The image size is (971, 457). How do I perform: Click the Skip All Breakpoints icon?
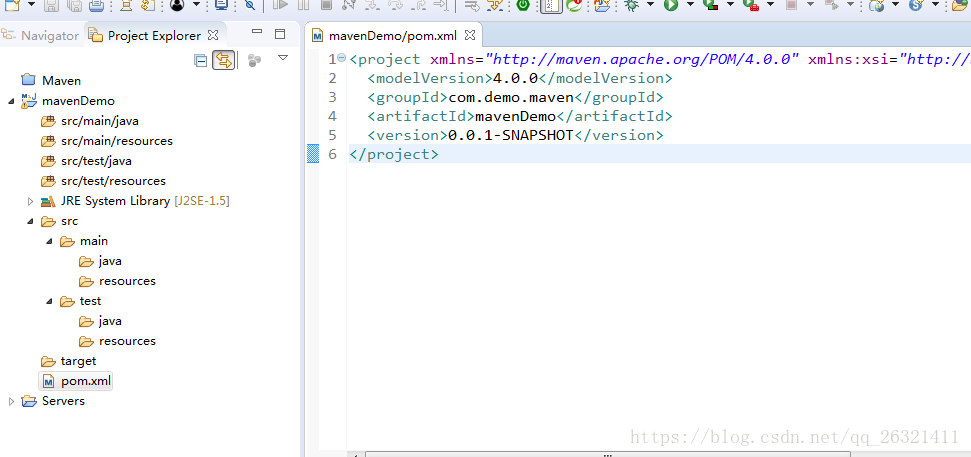[x=250, y=5]
